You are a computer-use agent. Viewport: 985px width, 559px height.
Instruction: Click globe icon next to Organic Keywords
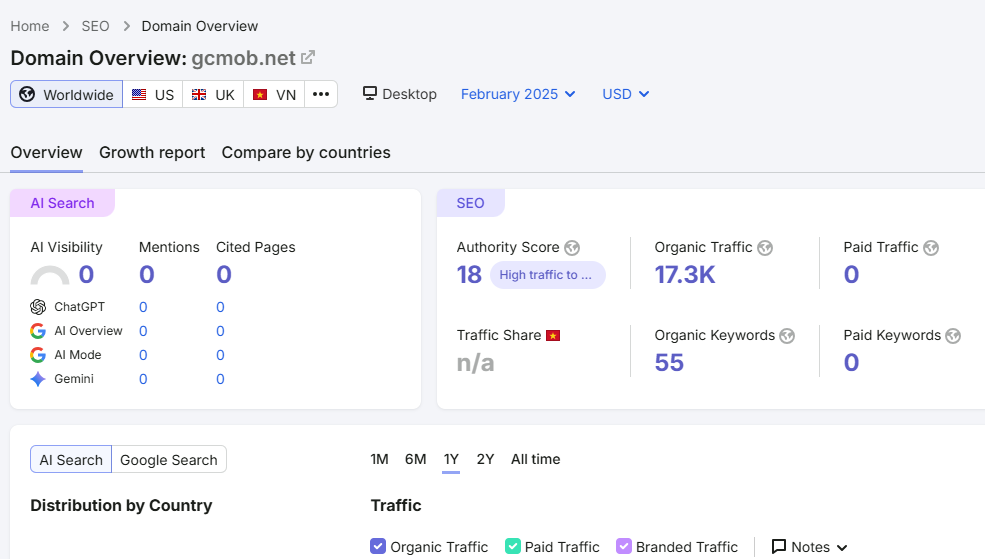point(787,336)
